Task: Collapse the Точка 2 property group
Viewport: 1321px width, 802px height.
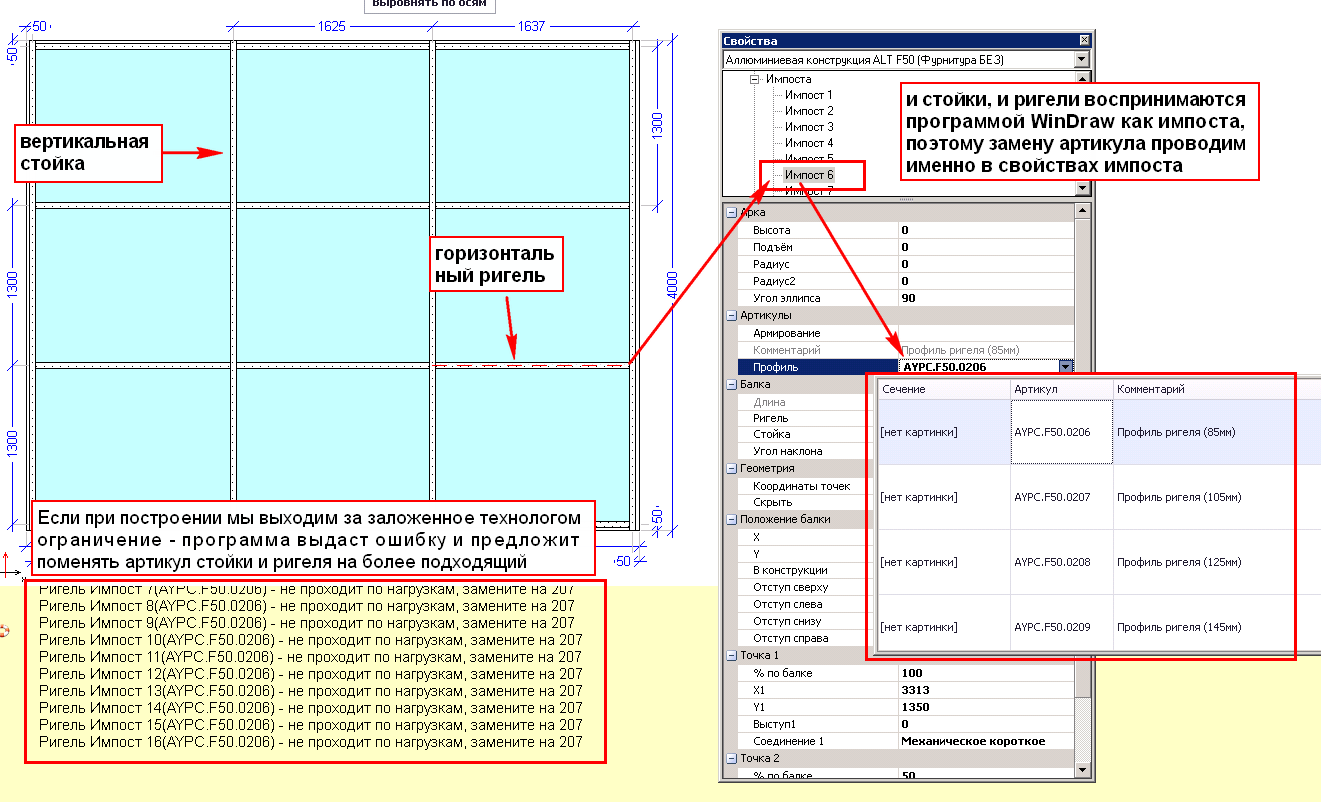Action: [x=731, y=758]
